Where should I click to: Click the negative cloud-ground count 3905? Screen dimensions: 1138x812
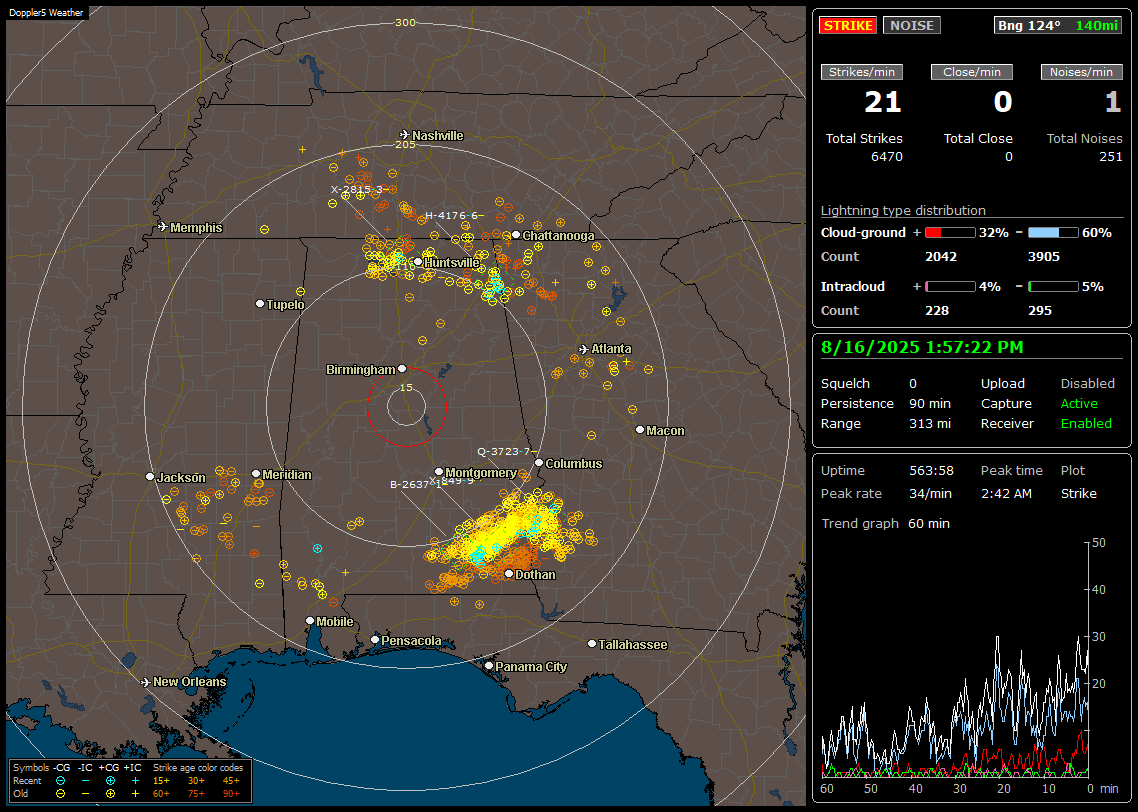1044,256
